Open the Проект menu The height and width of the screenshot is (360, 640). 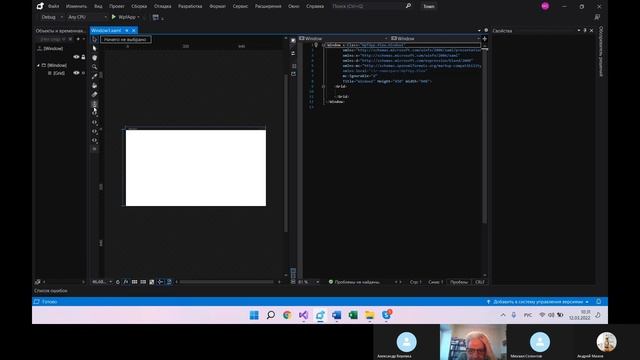[x=117, y=7]
